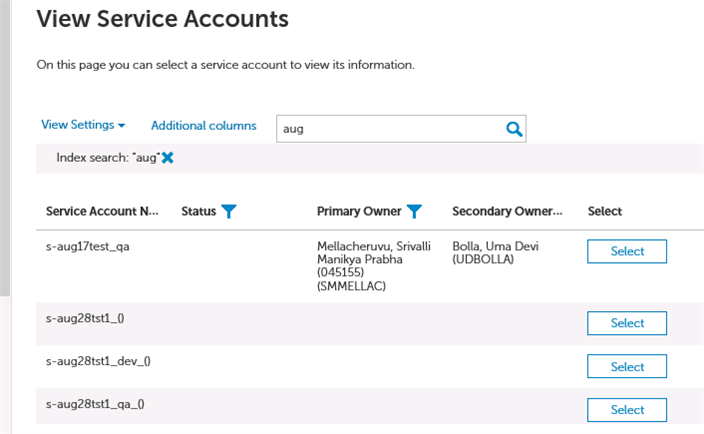Sort by Secondary Owner column header
704x434 pixels.
pyautogui.click(x=507, y=211)
